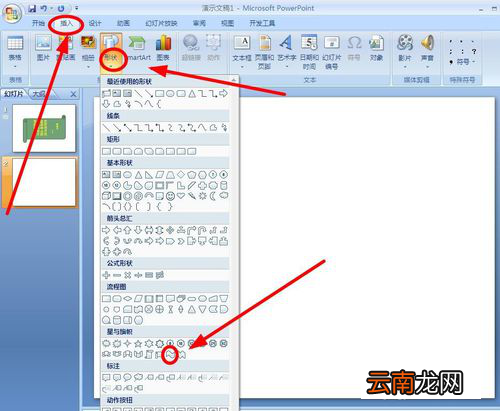The image size is (500, 411).
Task: Insert a SmartArt graphic
Action: (138, 48)
